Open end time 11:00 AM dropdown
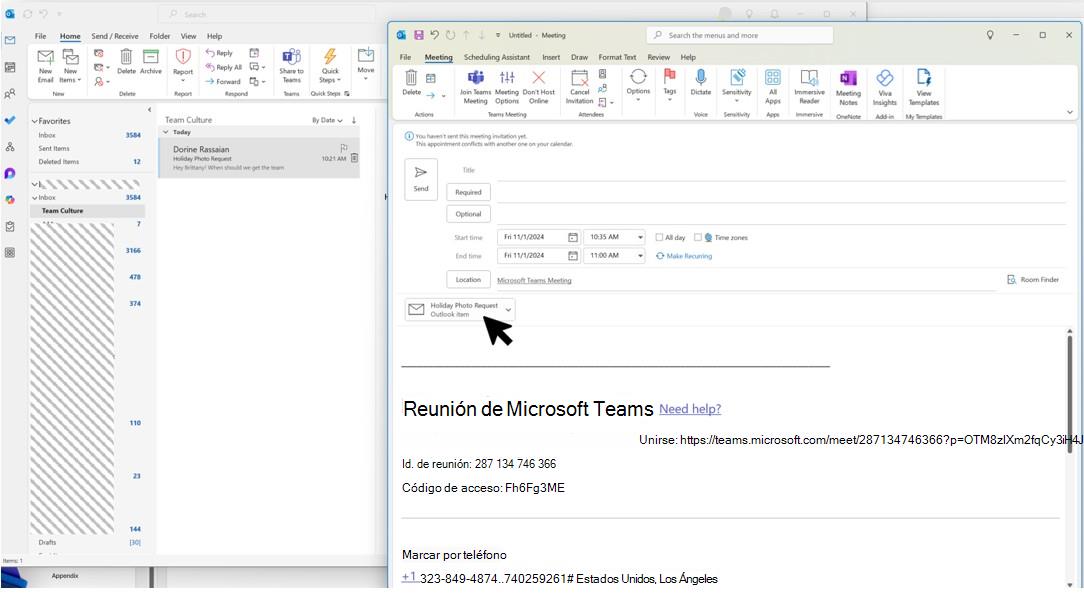1084x597 pixels. coord(640,256)
